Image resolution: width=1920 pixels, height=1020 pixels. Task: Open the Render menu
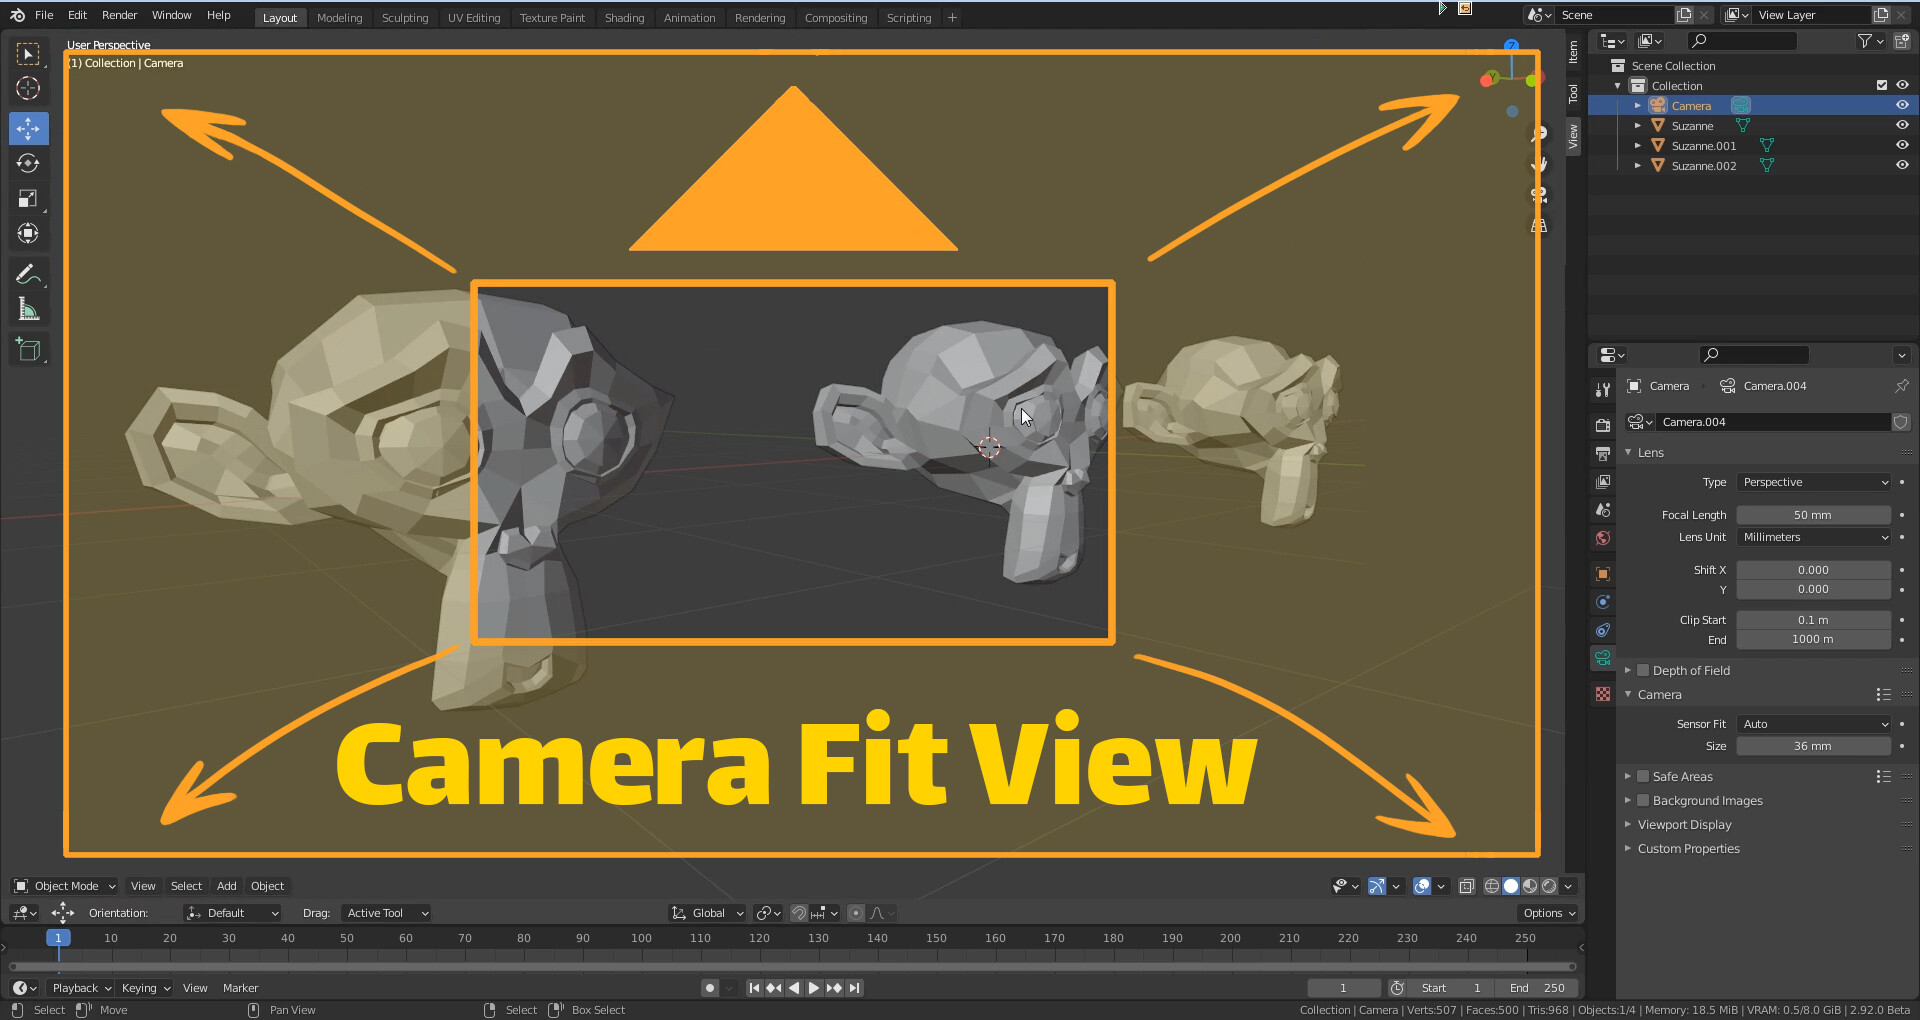[x=119, y=14]
